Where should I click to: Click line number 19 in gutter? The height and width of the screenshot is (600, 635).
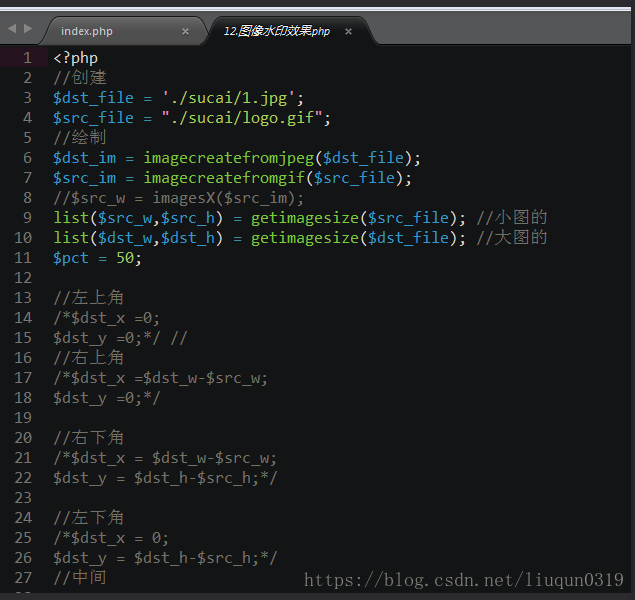pyautogui.click(x=23, y=417)
